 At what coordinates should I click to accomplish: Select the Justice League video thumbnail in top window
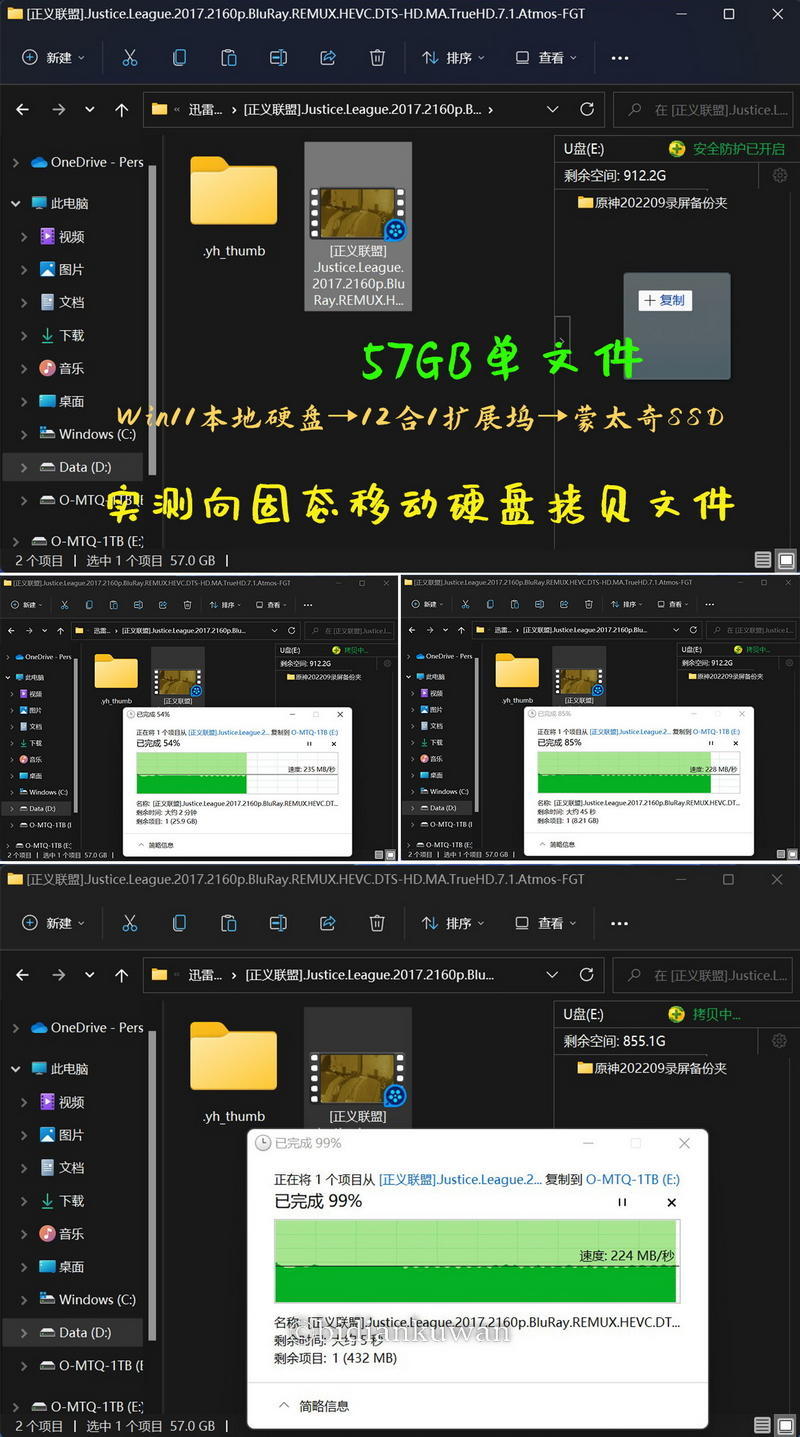[x=358, y=226]
